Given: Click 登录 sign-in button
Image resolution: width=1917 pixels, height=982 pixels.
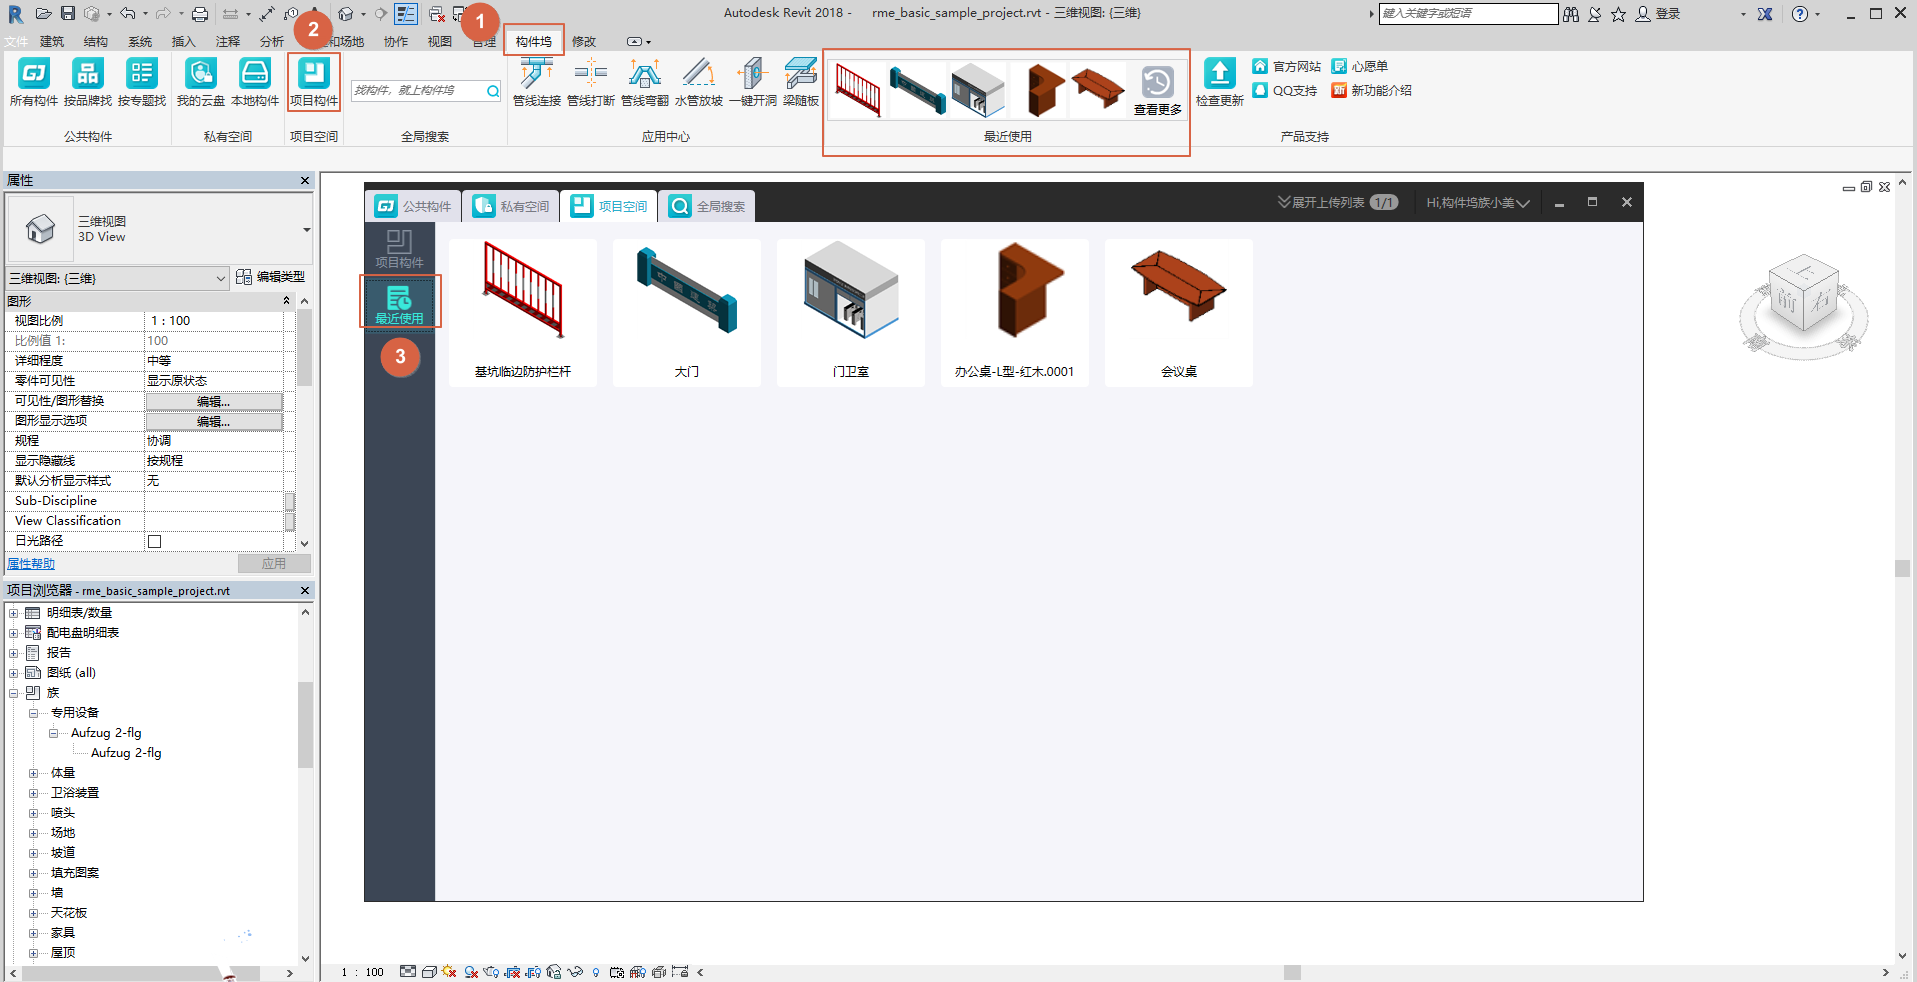Looking at the screenshot, I should click(1658, 14).
